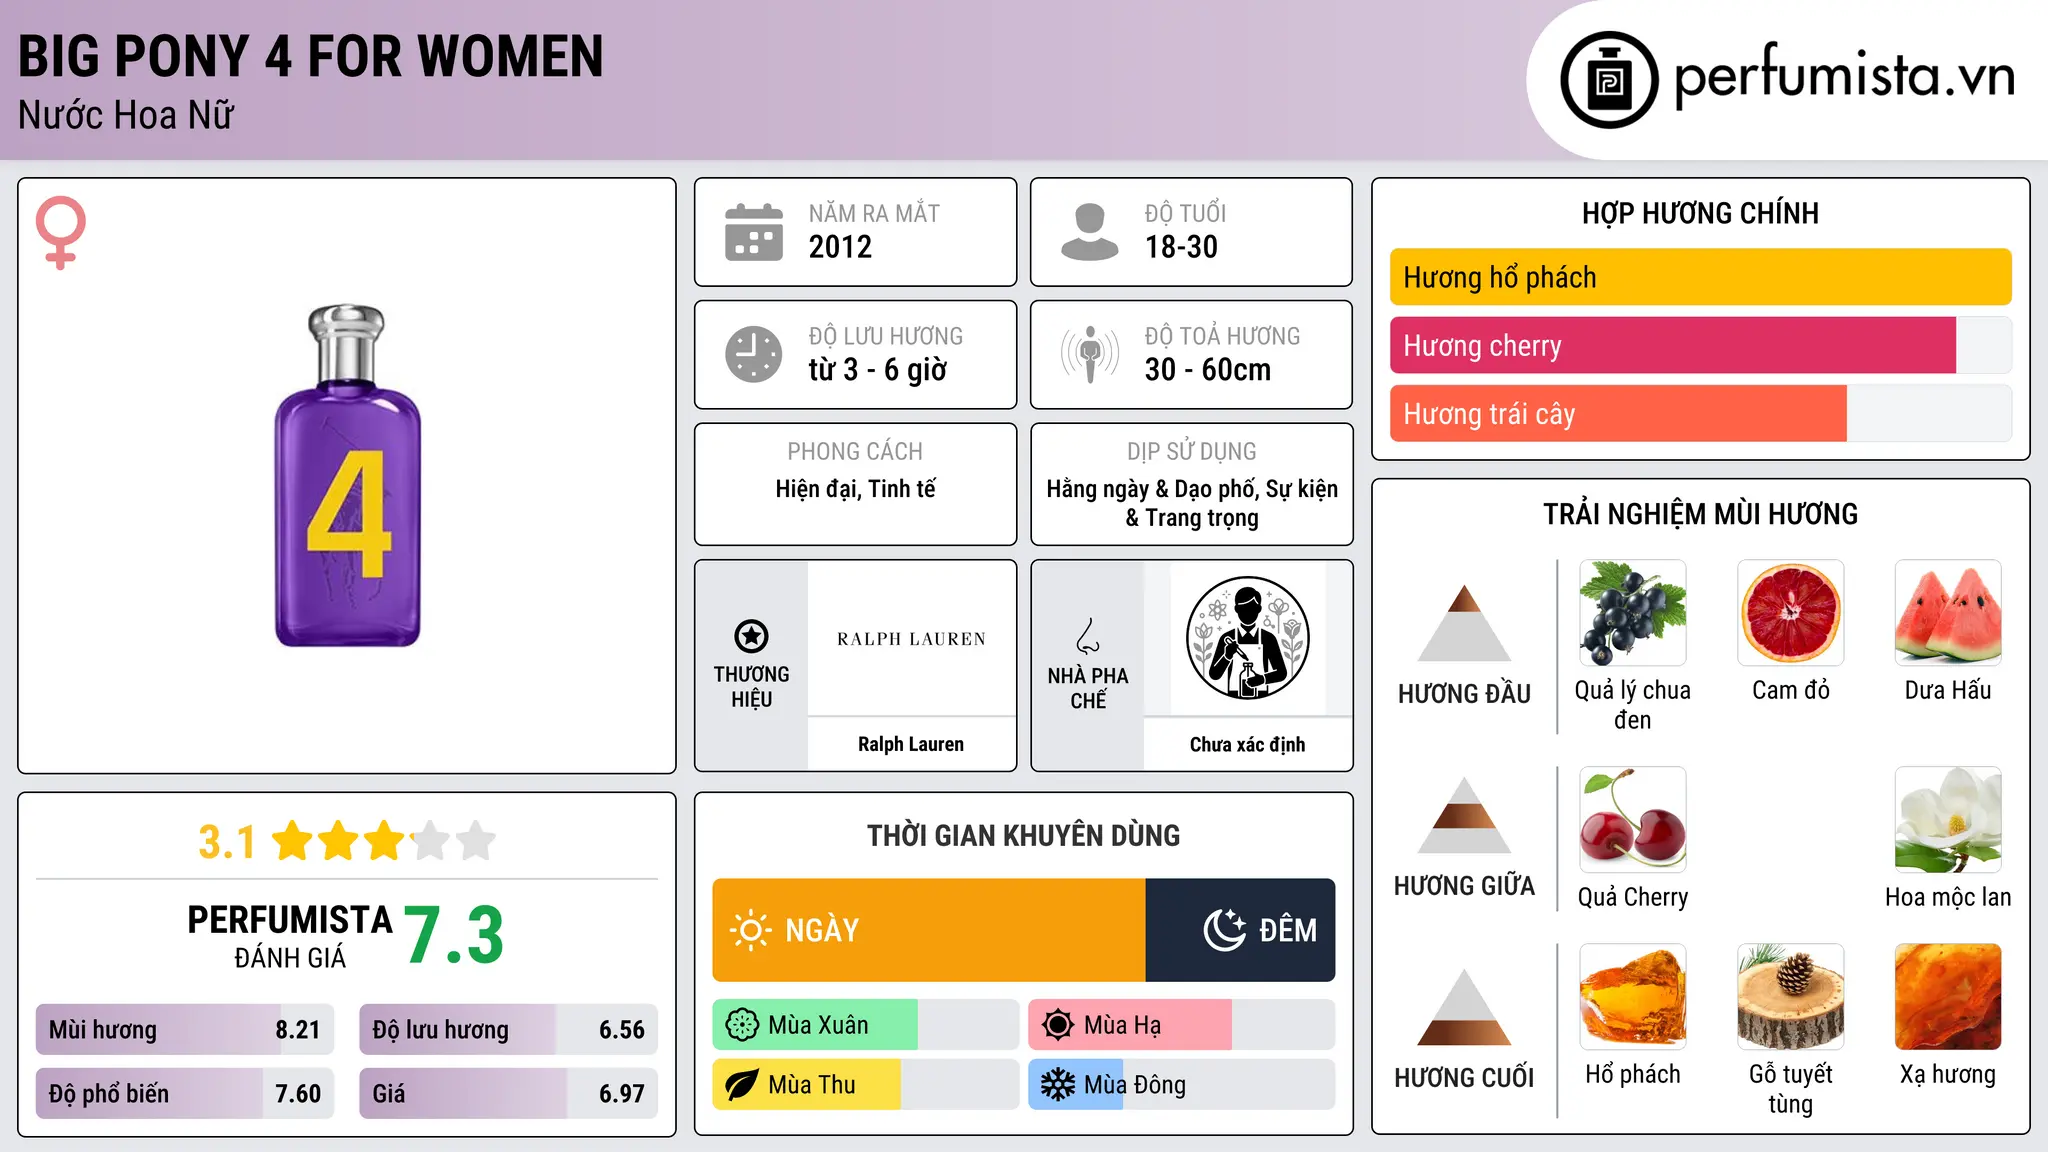The height and width of the screenshot is (1152, 2048).
Task: Click the clock icon beside Độ lưu hương
Action: 754,354
